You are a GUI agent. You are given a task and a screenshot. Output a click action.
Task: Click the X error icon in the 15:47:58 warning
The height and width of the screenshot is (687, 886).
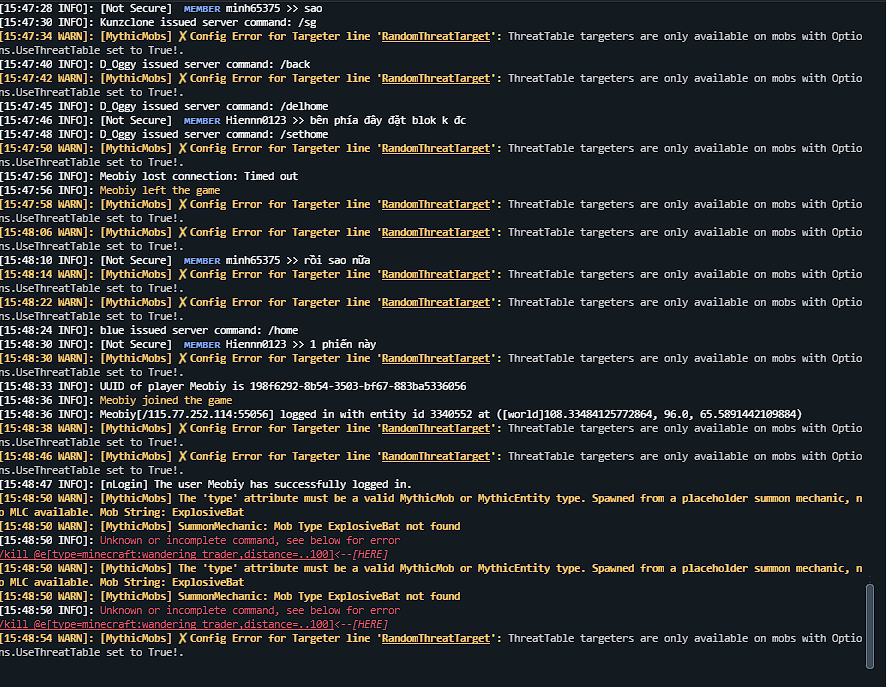[183, 204]
